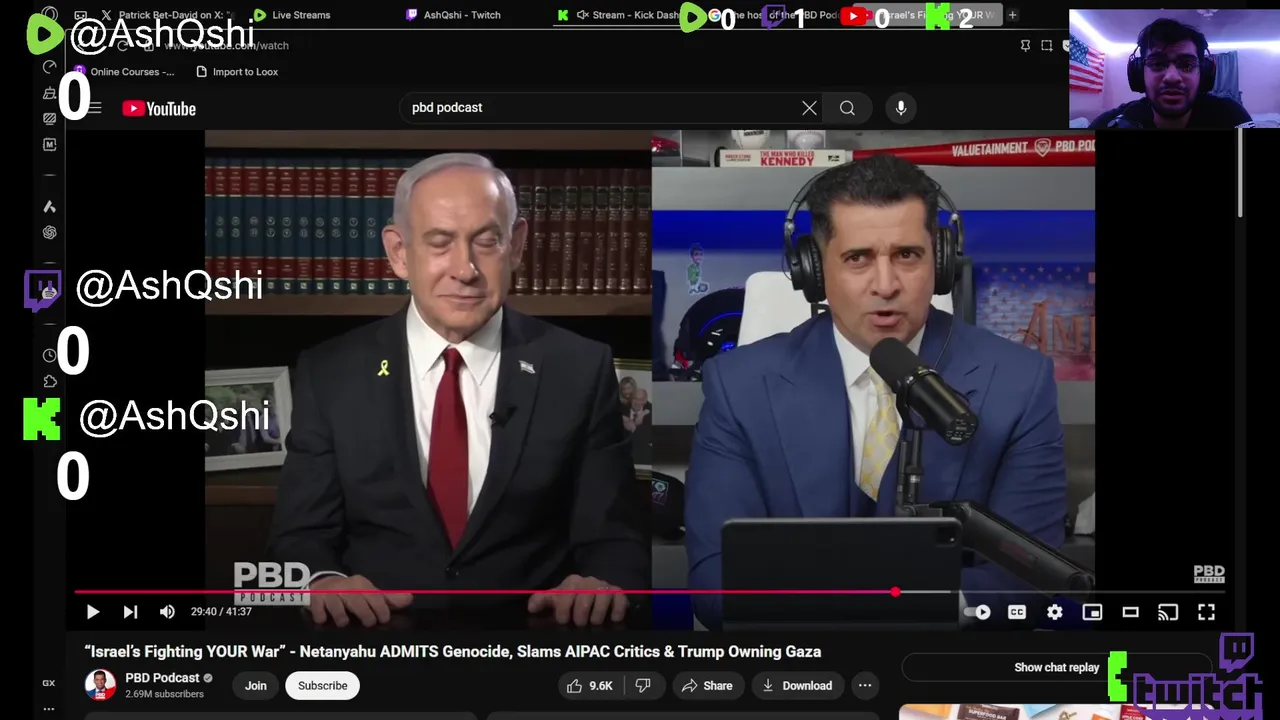The height and width of the screenshot is (720, 1280).
Task: Open the sidebar history clock icon
Action: [49, 356]
